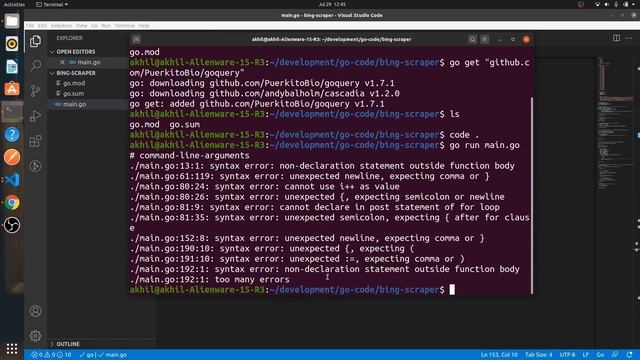The width and height of the screenshot is (640, 360).
Task: Select the Go language mode status item
Action: (x=600, y=355)
